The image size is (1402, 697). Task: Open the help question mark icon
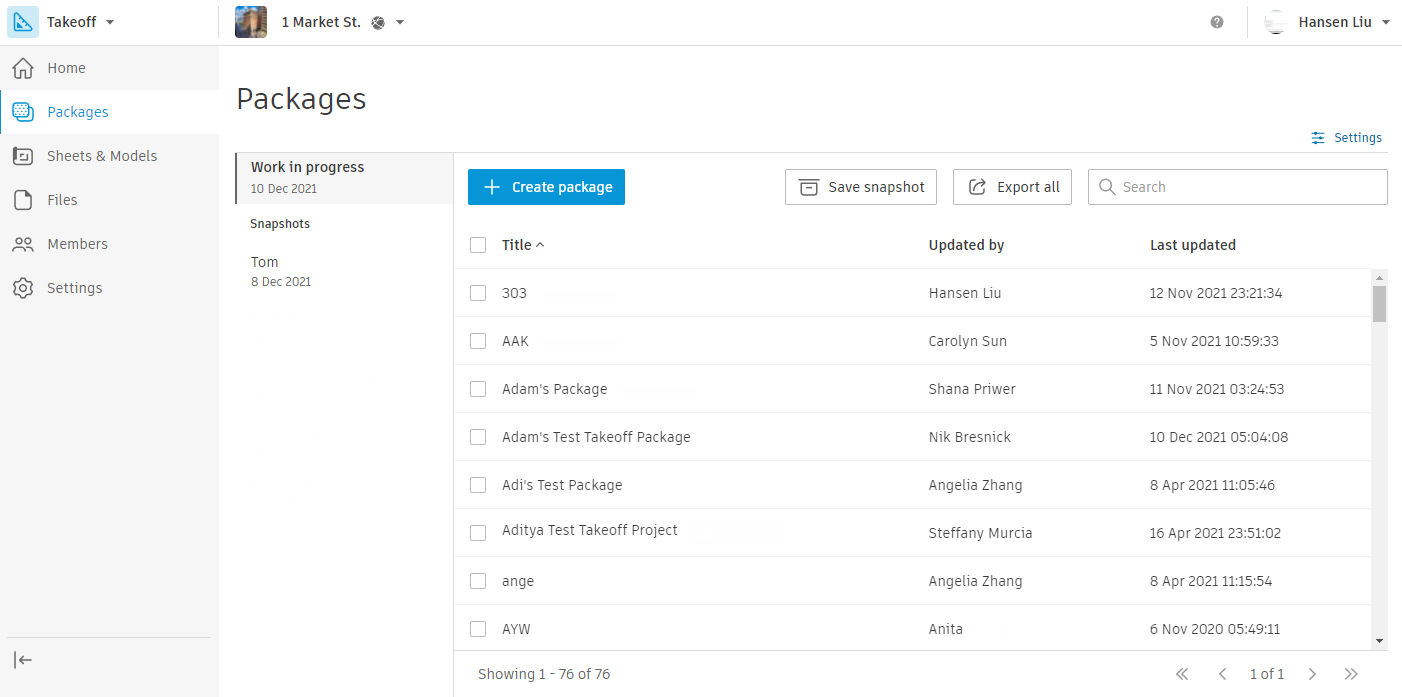[1217, 22]
